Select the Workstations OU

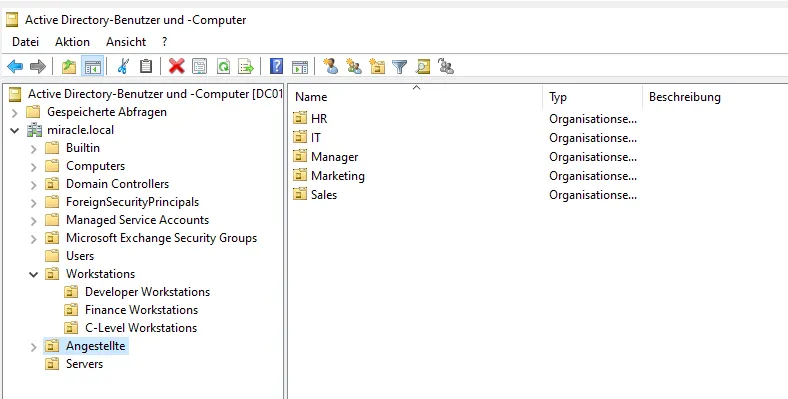click(101, 274)
